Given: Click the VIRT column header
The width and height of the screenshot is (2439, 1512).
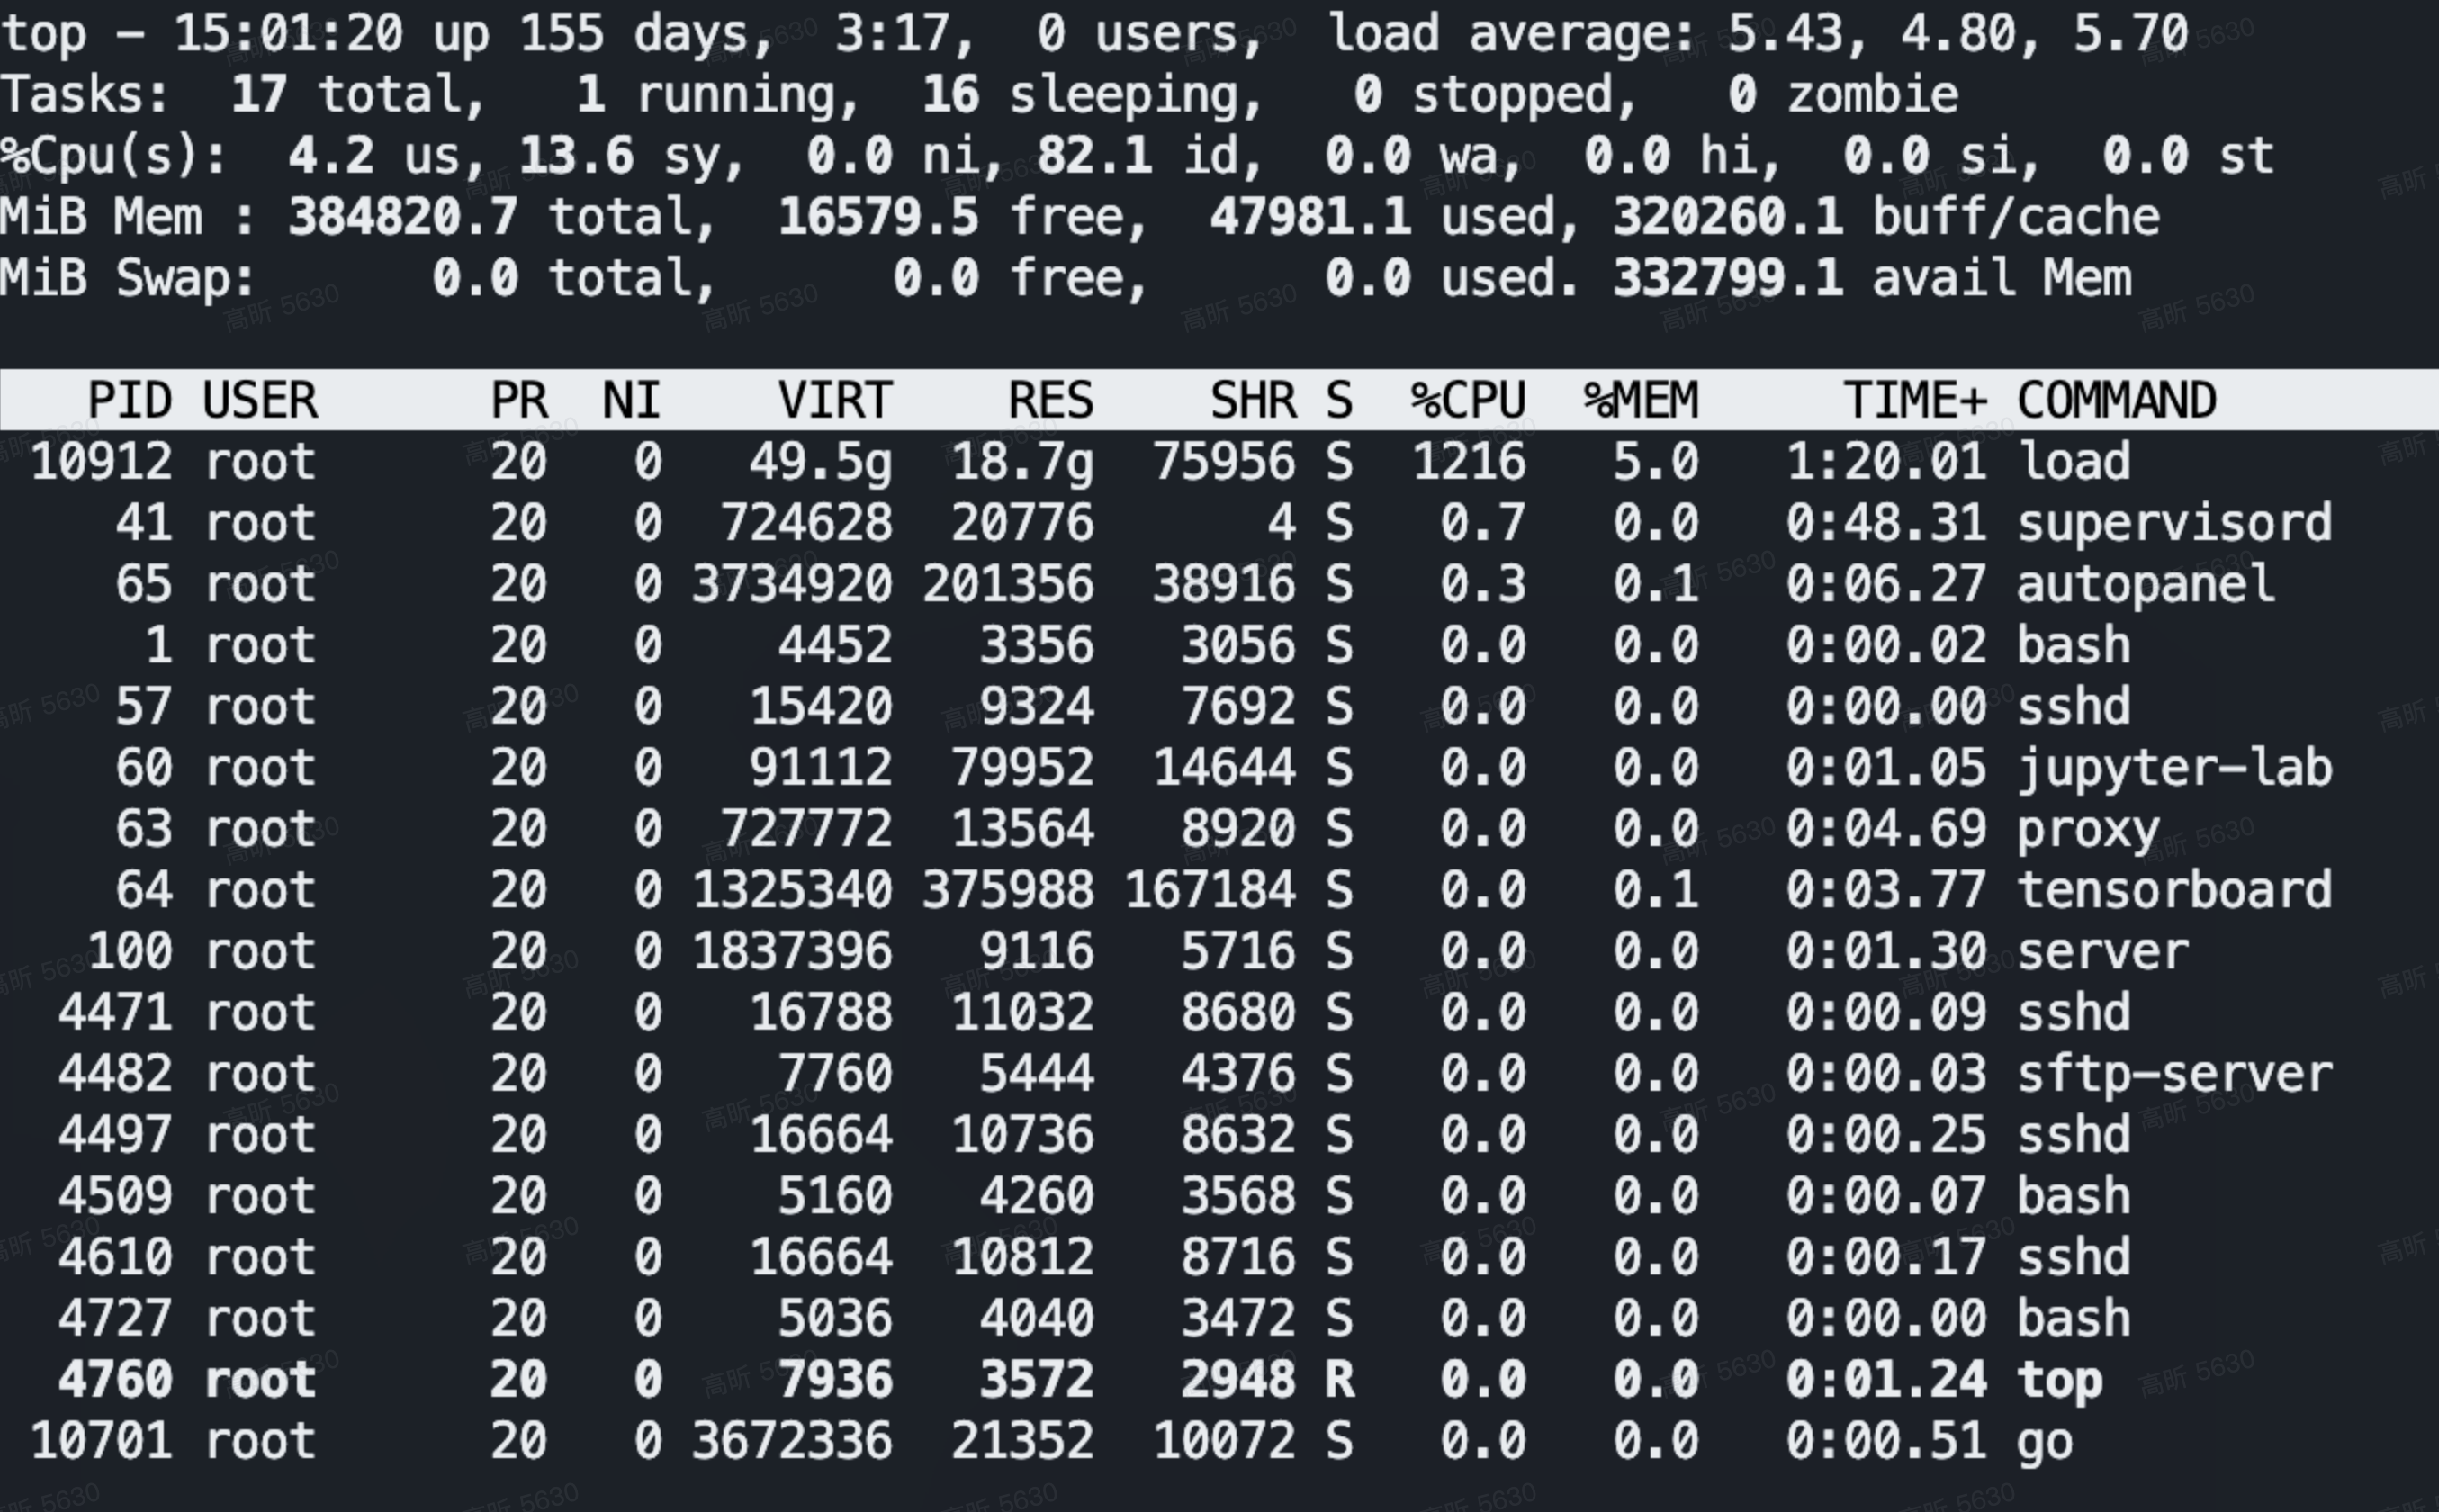Looking at the screenshot, I should coord(835,398).
